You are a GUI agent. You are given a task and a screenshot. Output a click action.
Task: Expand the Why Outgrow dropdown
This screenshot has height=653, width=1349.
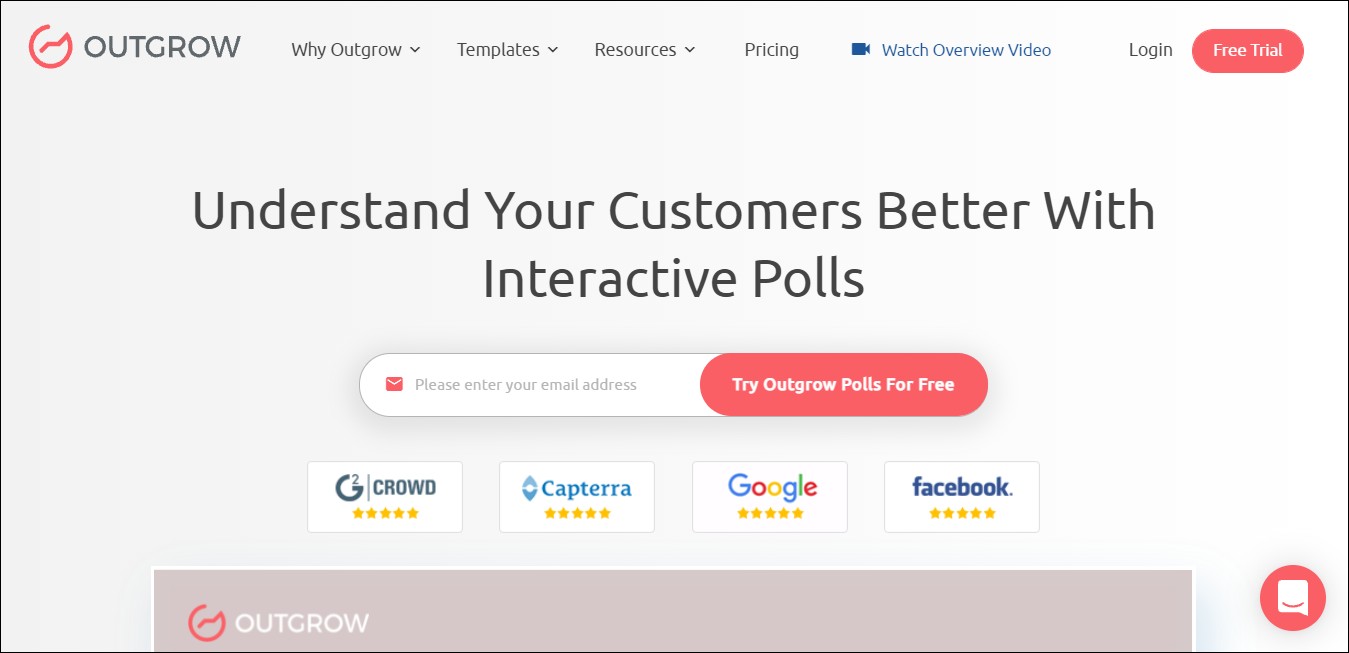click(356, 50)
